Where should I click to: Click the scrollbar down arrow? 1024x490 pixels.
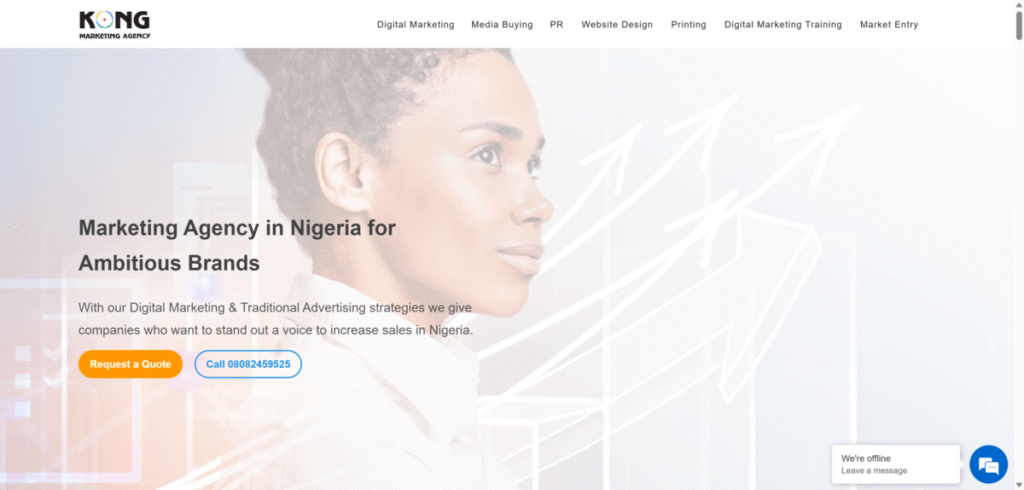point(1019,486)
